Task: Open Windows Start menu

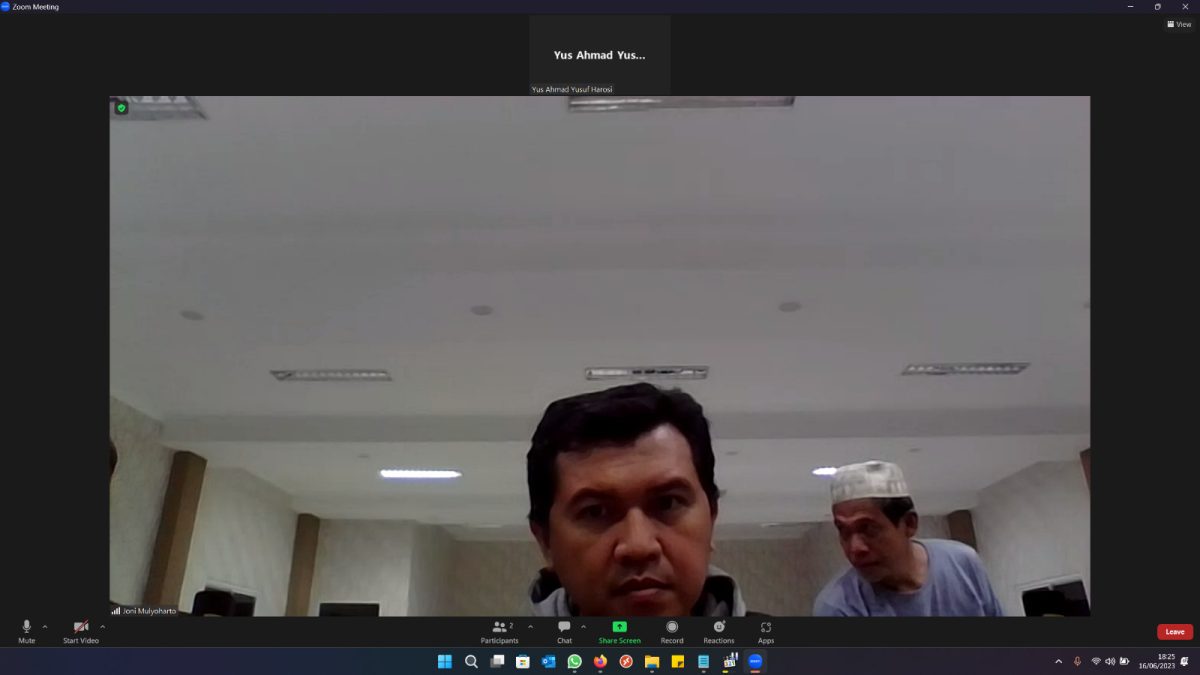Action: coord(445,661)
